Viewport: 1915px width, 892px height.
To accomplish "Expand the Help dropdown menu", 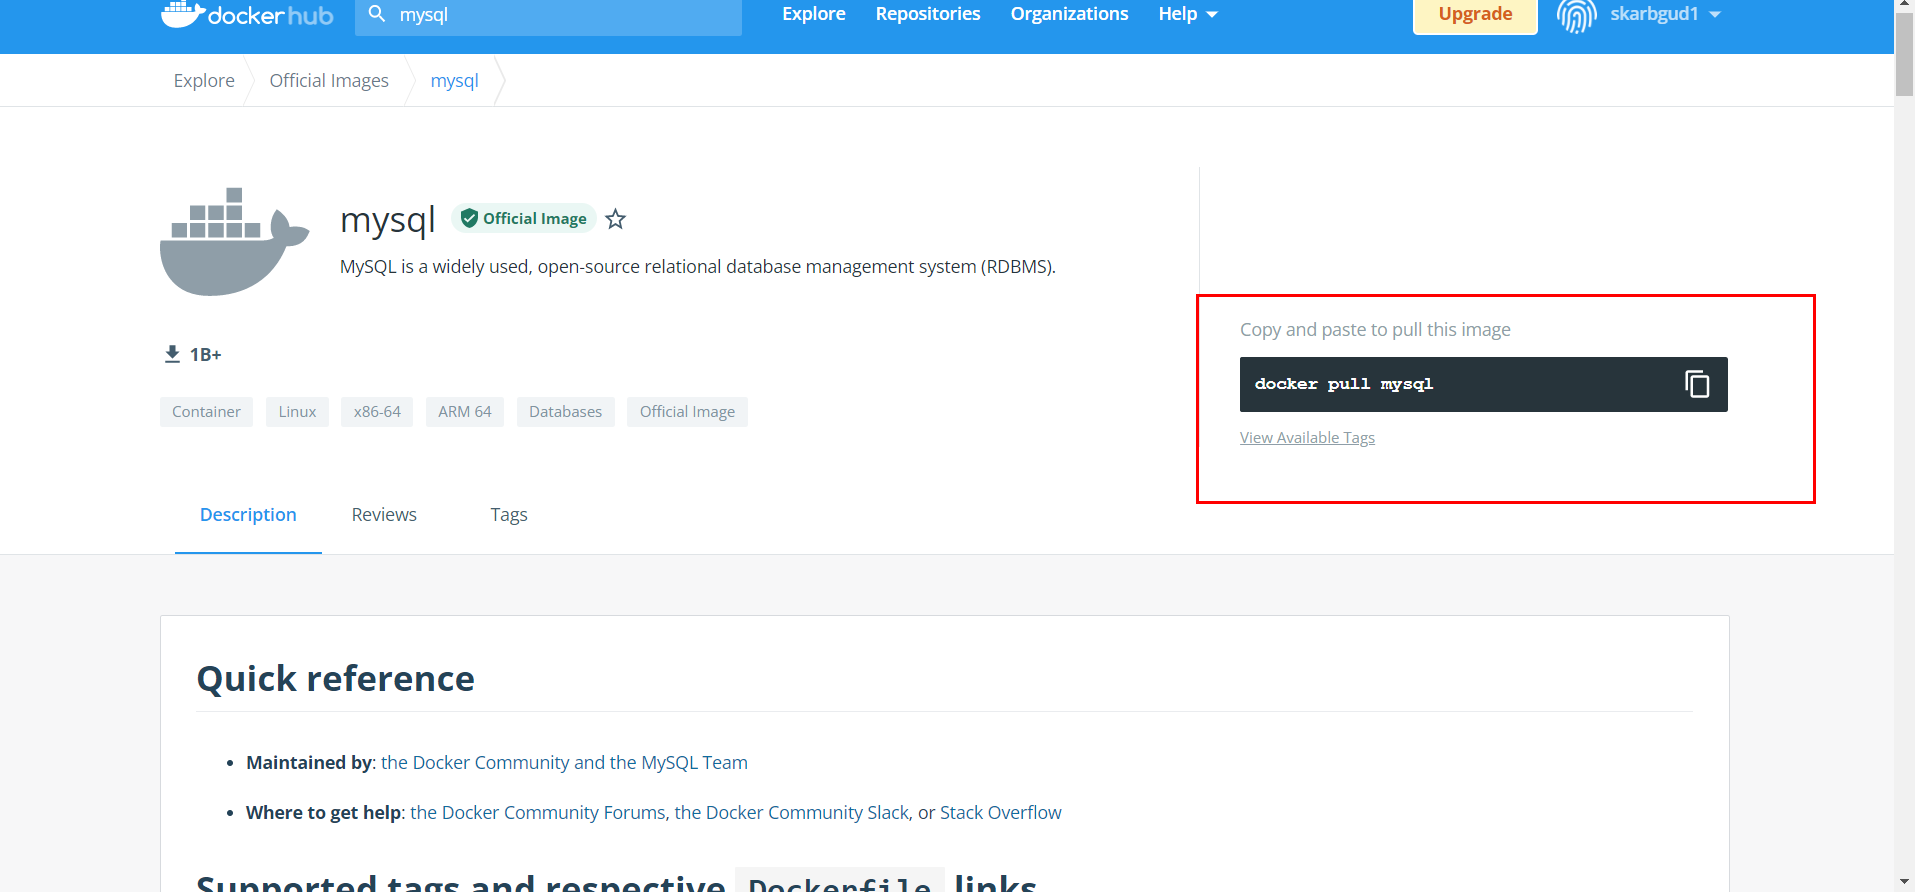I will click(1188, 14).
